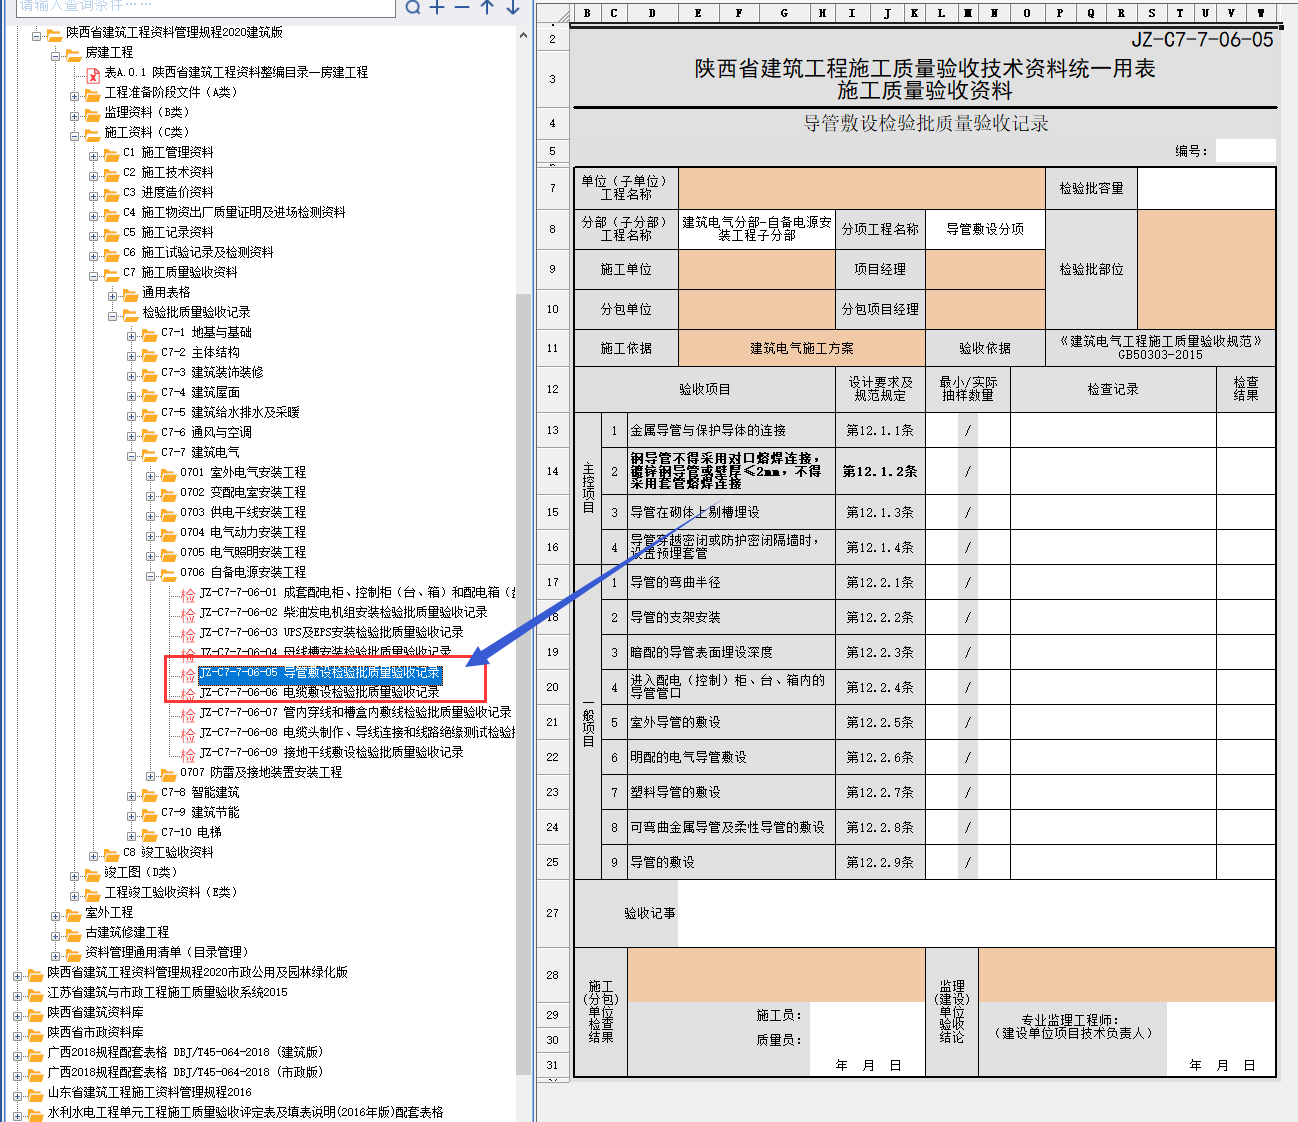Collapse 施工资料（C类） node

pos(75,136)
